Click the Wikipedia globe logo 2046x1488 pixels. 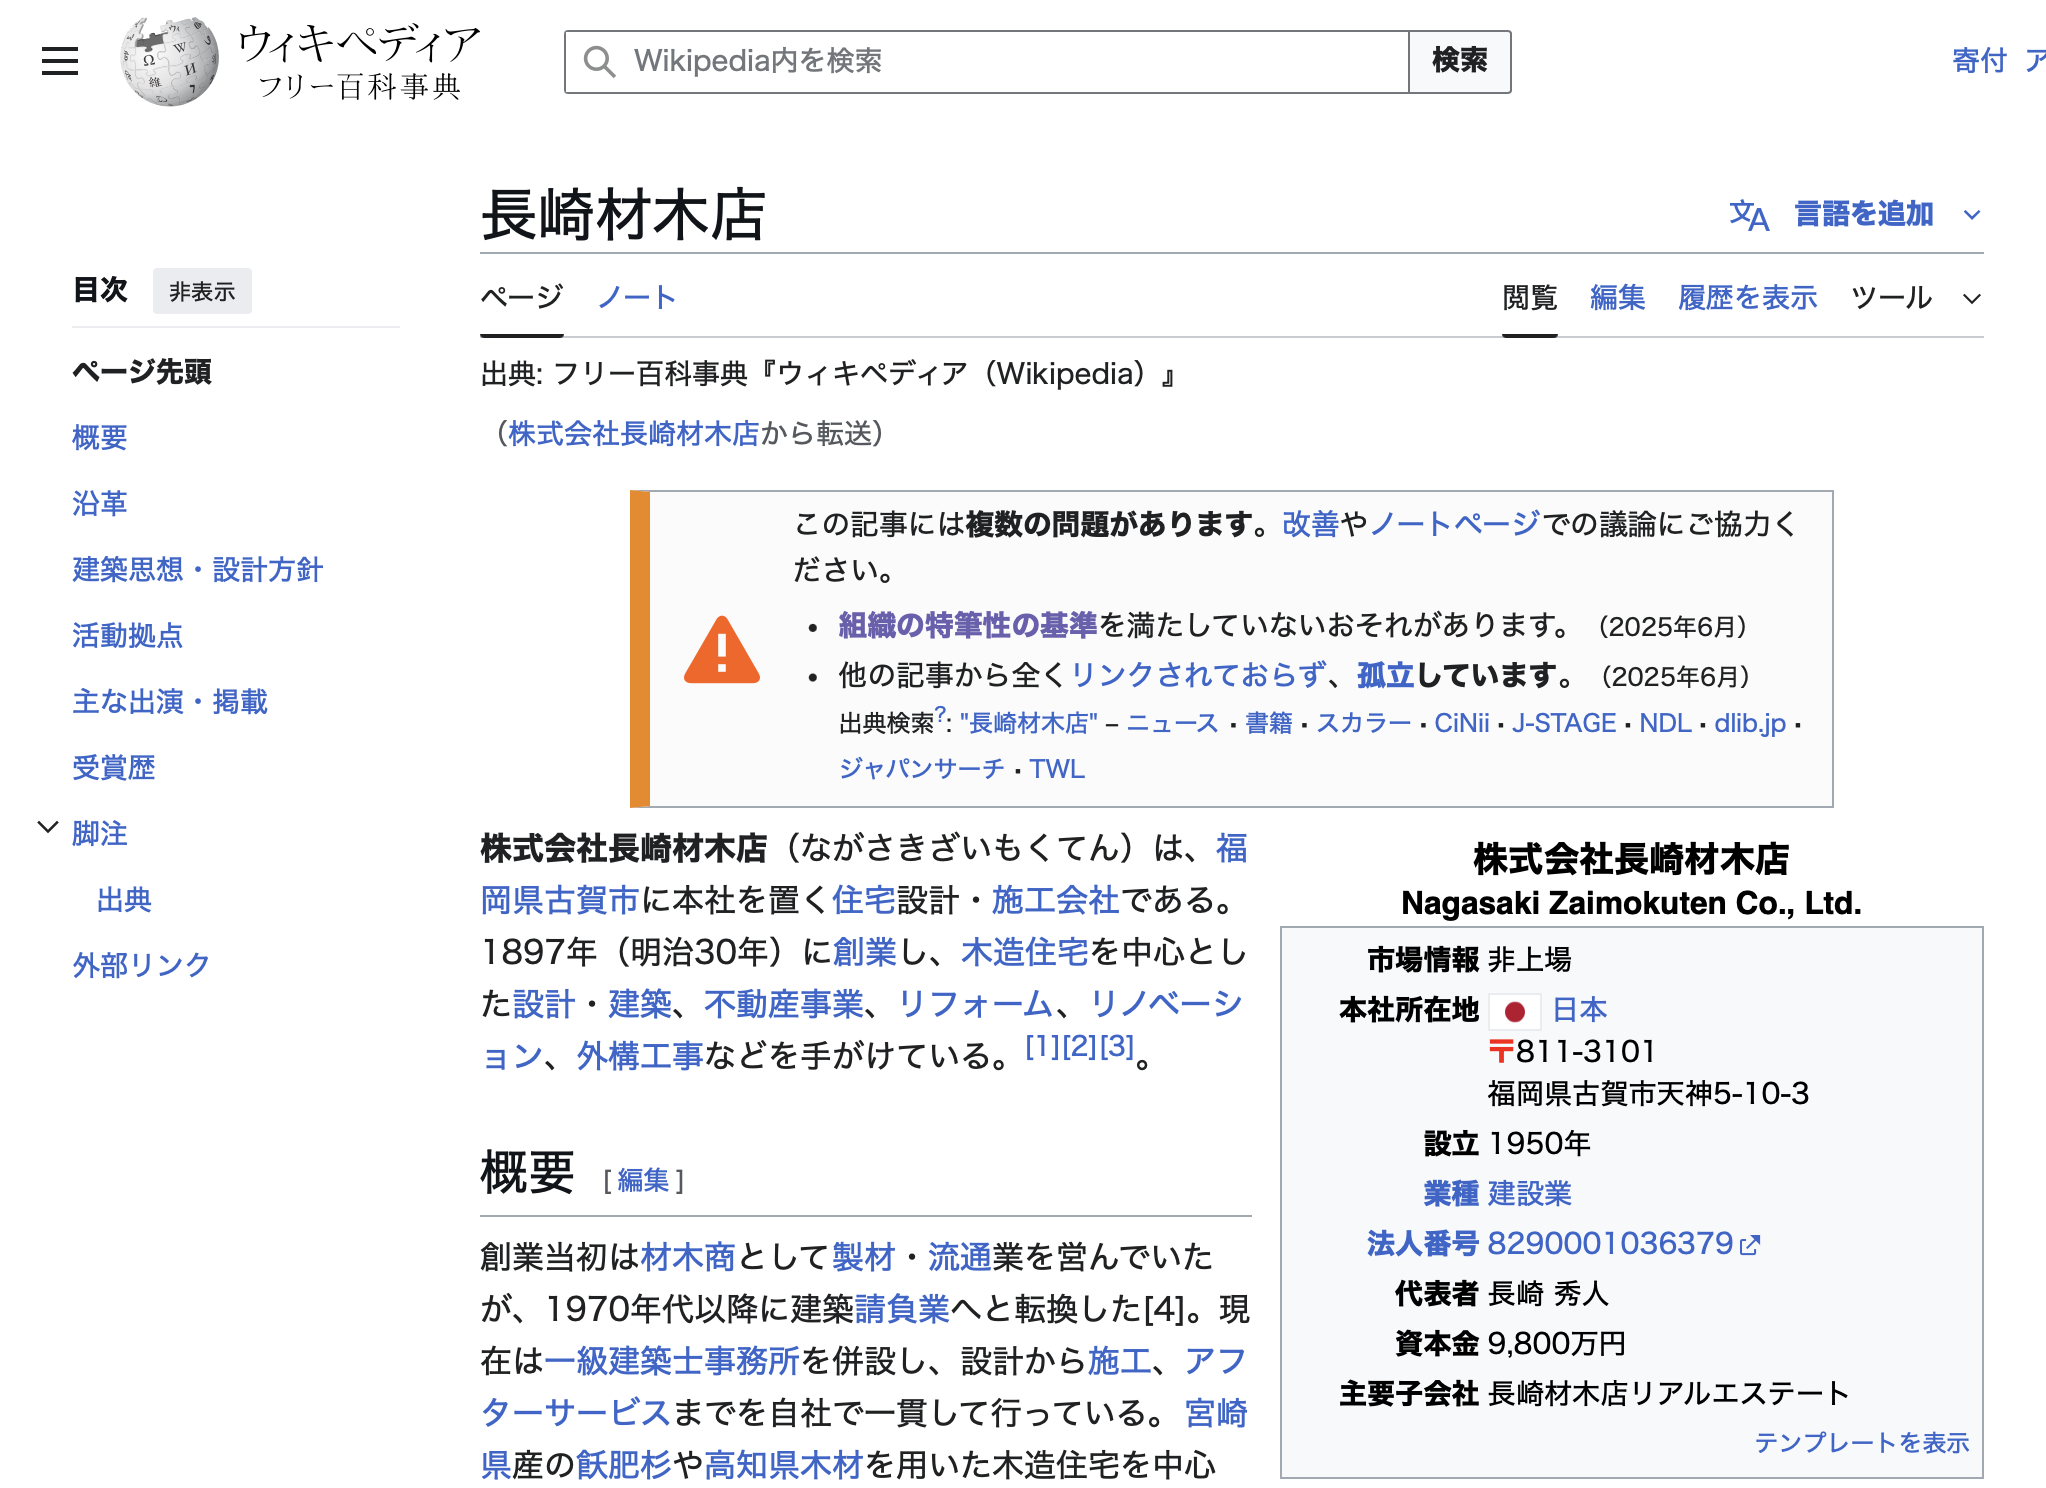[169, 61]
